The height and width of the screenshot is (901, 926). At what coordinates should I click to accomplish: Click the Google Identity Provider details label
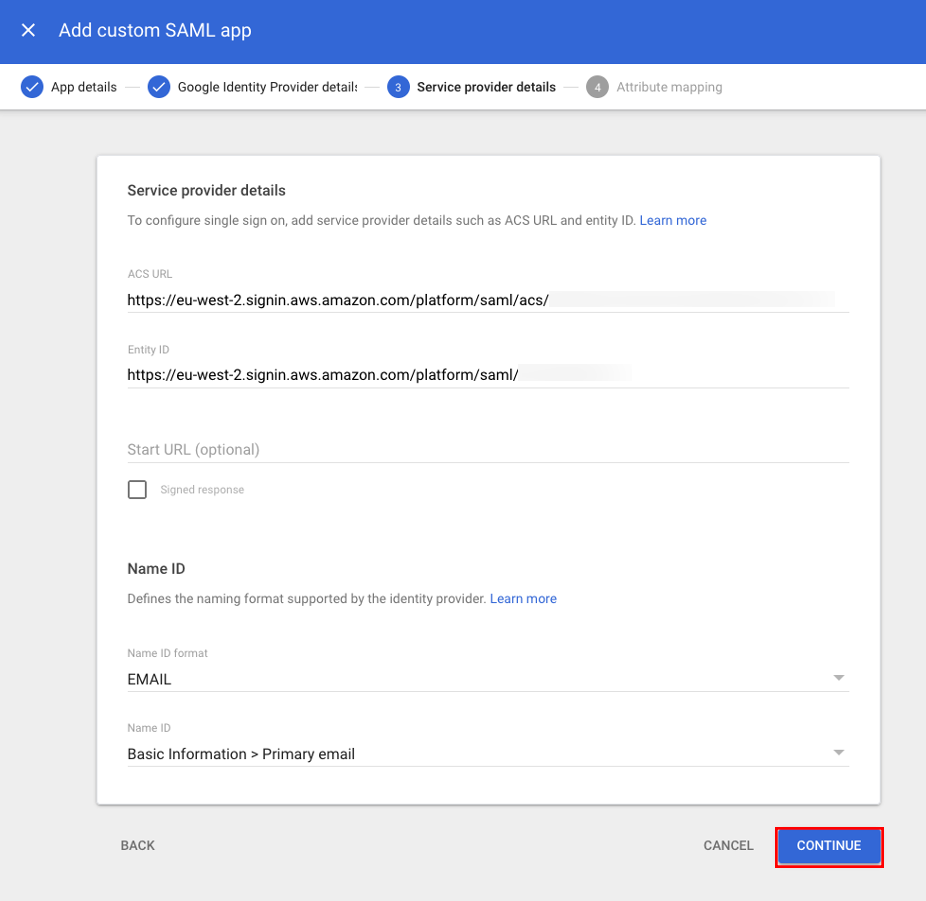click(265, 87)
